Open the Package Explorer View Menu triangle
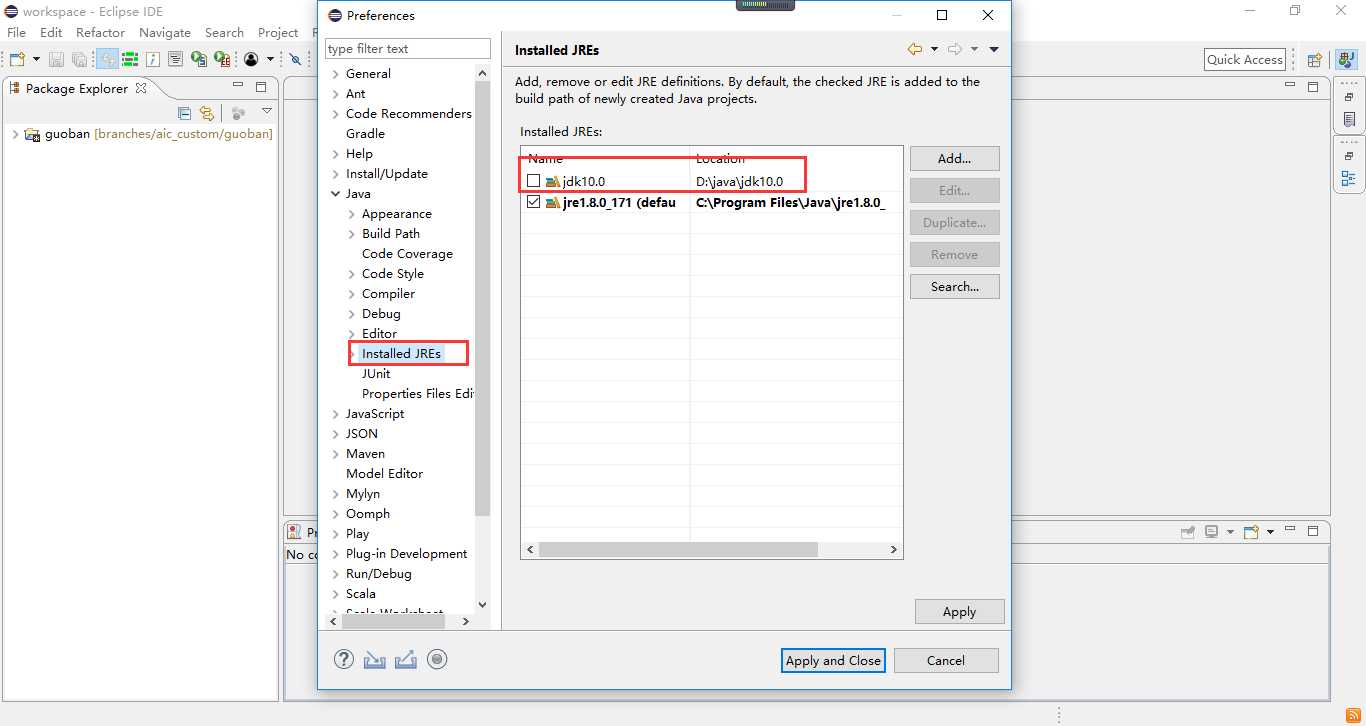Image resolution: width=1366 pixels, height=726 pixels. coord(266,111)
